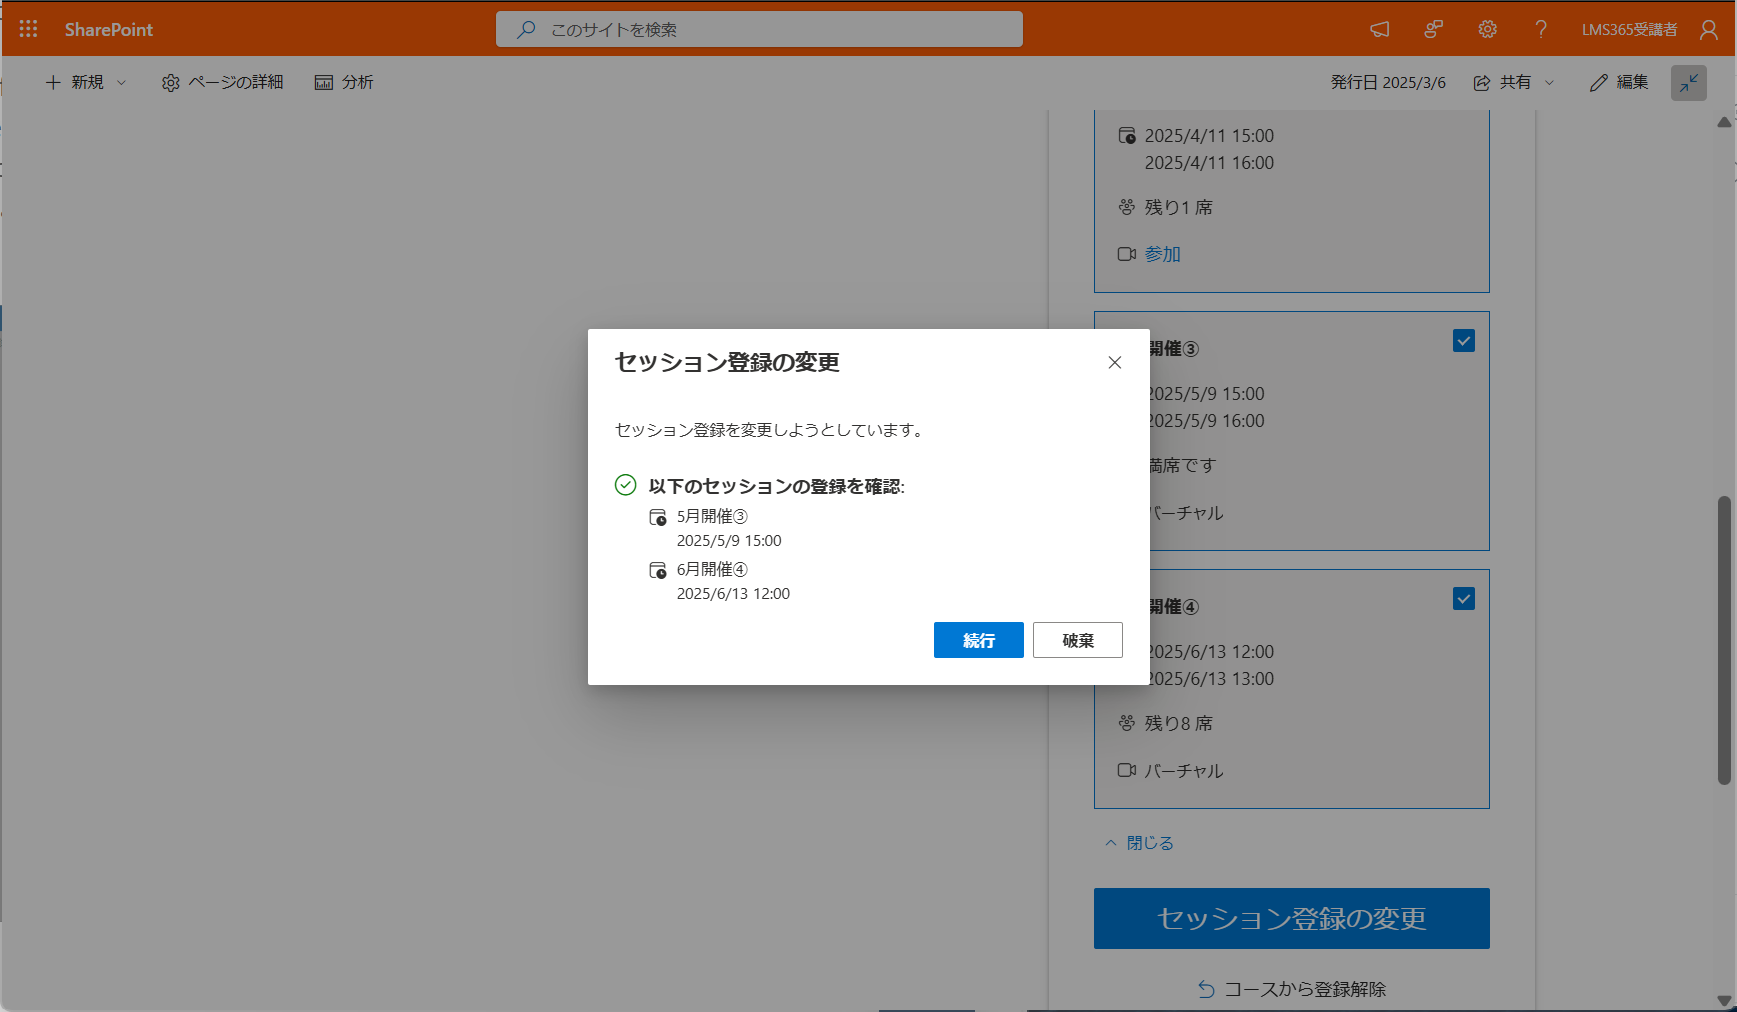Collapse sessions with 閉じる link
Screen dimensions: 1737x1012
coord(1140,843)
